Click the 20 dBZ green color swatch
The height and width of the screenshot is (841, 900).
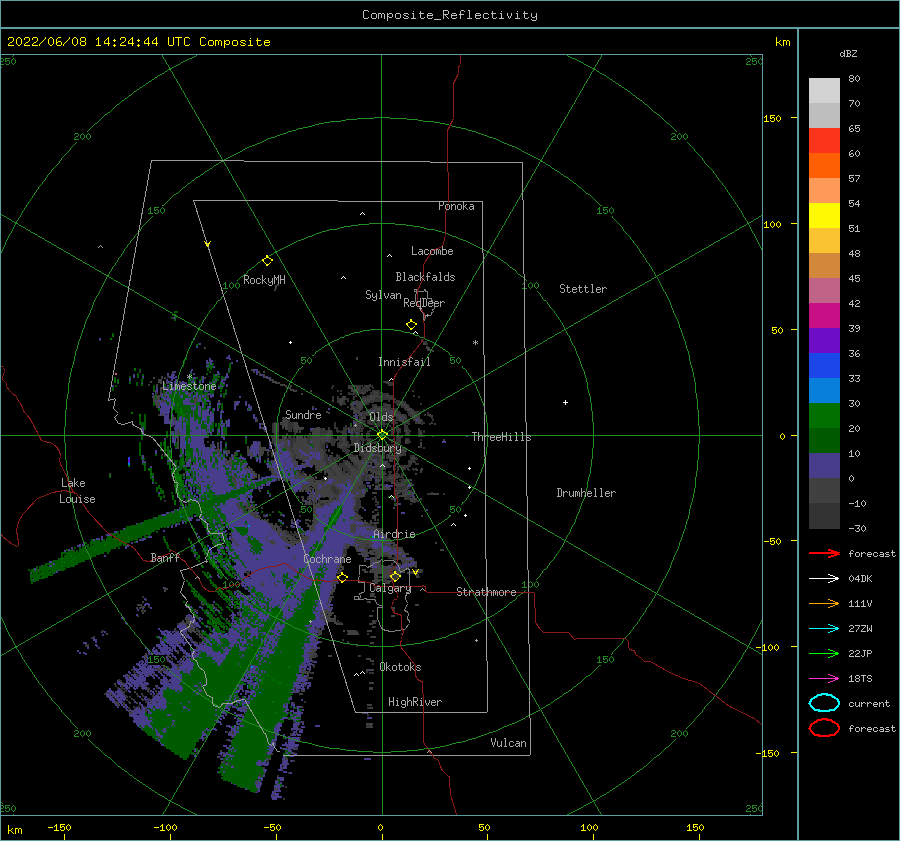pos(824,416)
